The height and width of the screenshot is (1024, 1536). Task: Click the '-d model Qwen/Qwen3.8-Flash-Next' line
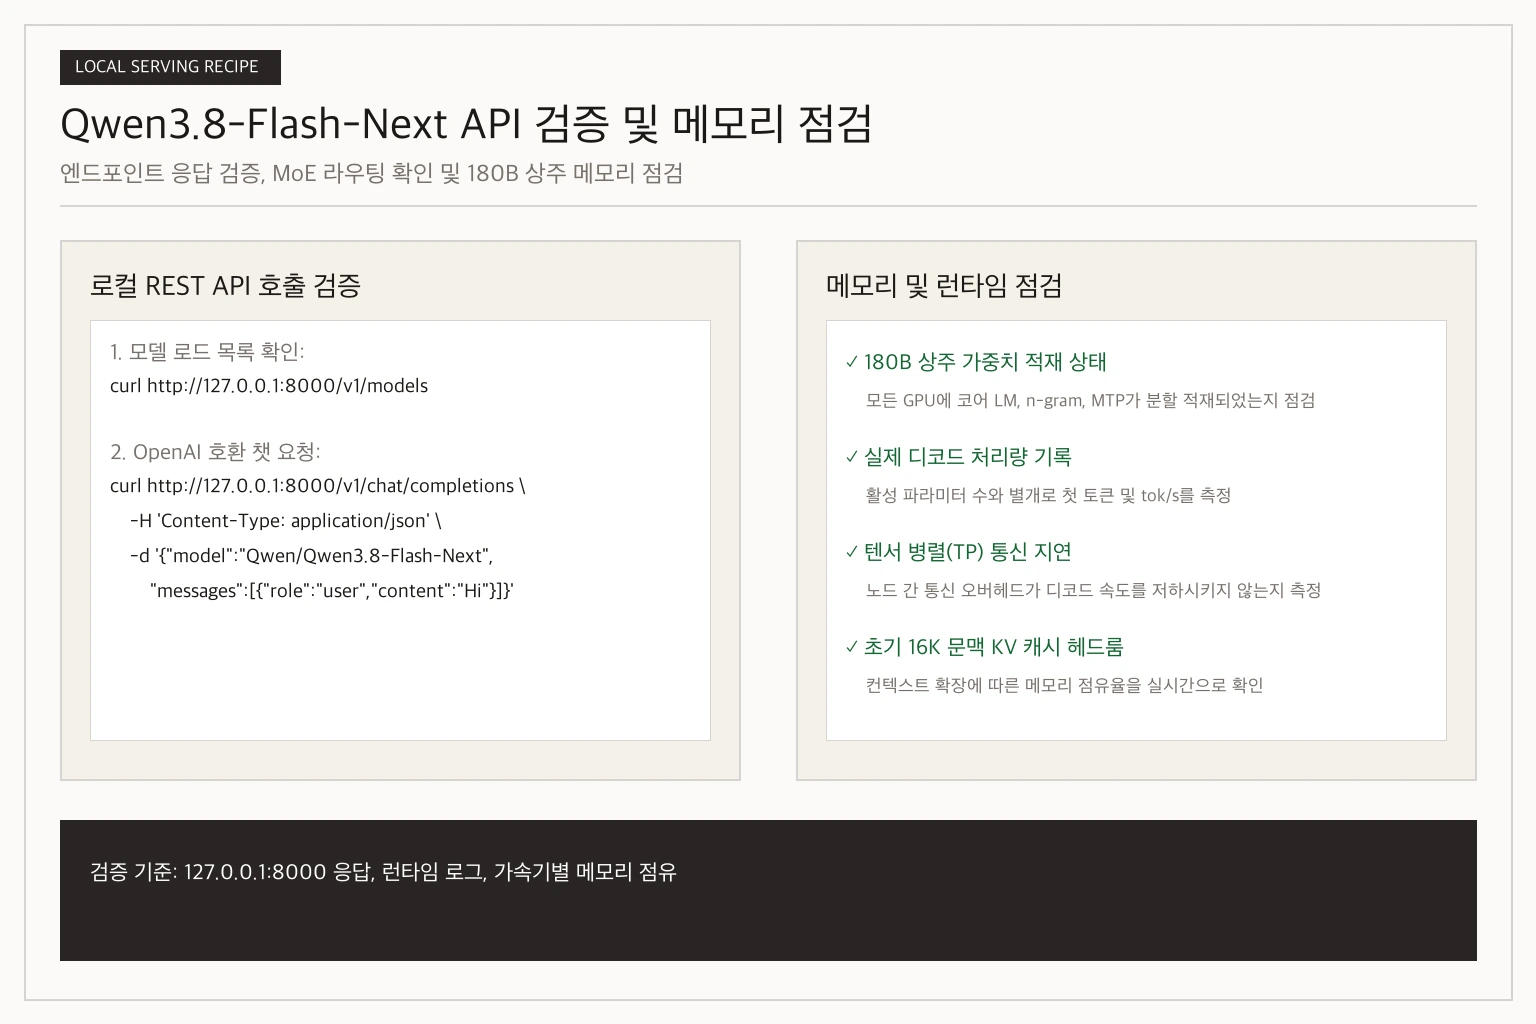point(311,556)
